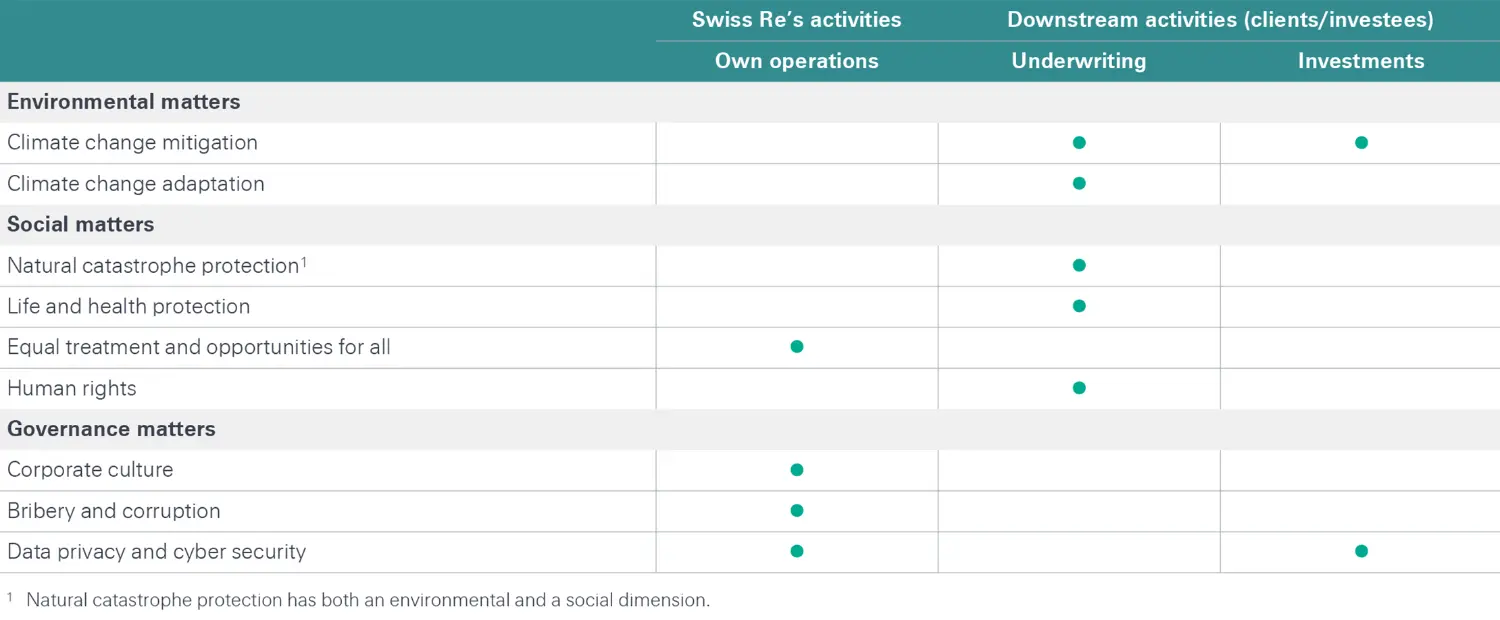Viewport: 1500px width, 620px height.
Task: Click the Underwriting dot for Climate change adaptation
Action: click(1079, 184)
